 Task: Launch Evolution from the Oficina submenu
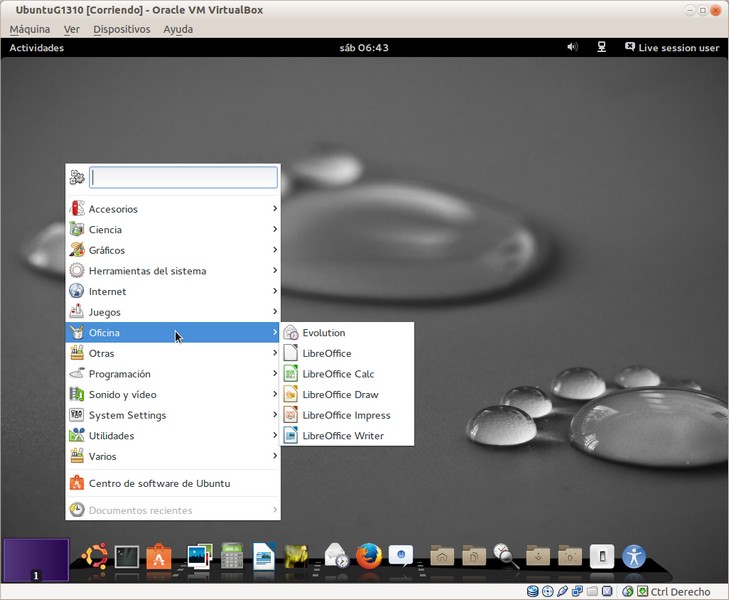tap(347, 333)
